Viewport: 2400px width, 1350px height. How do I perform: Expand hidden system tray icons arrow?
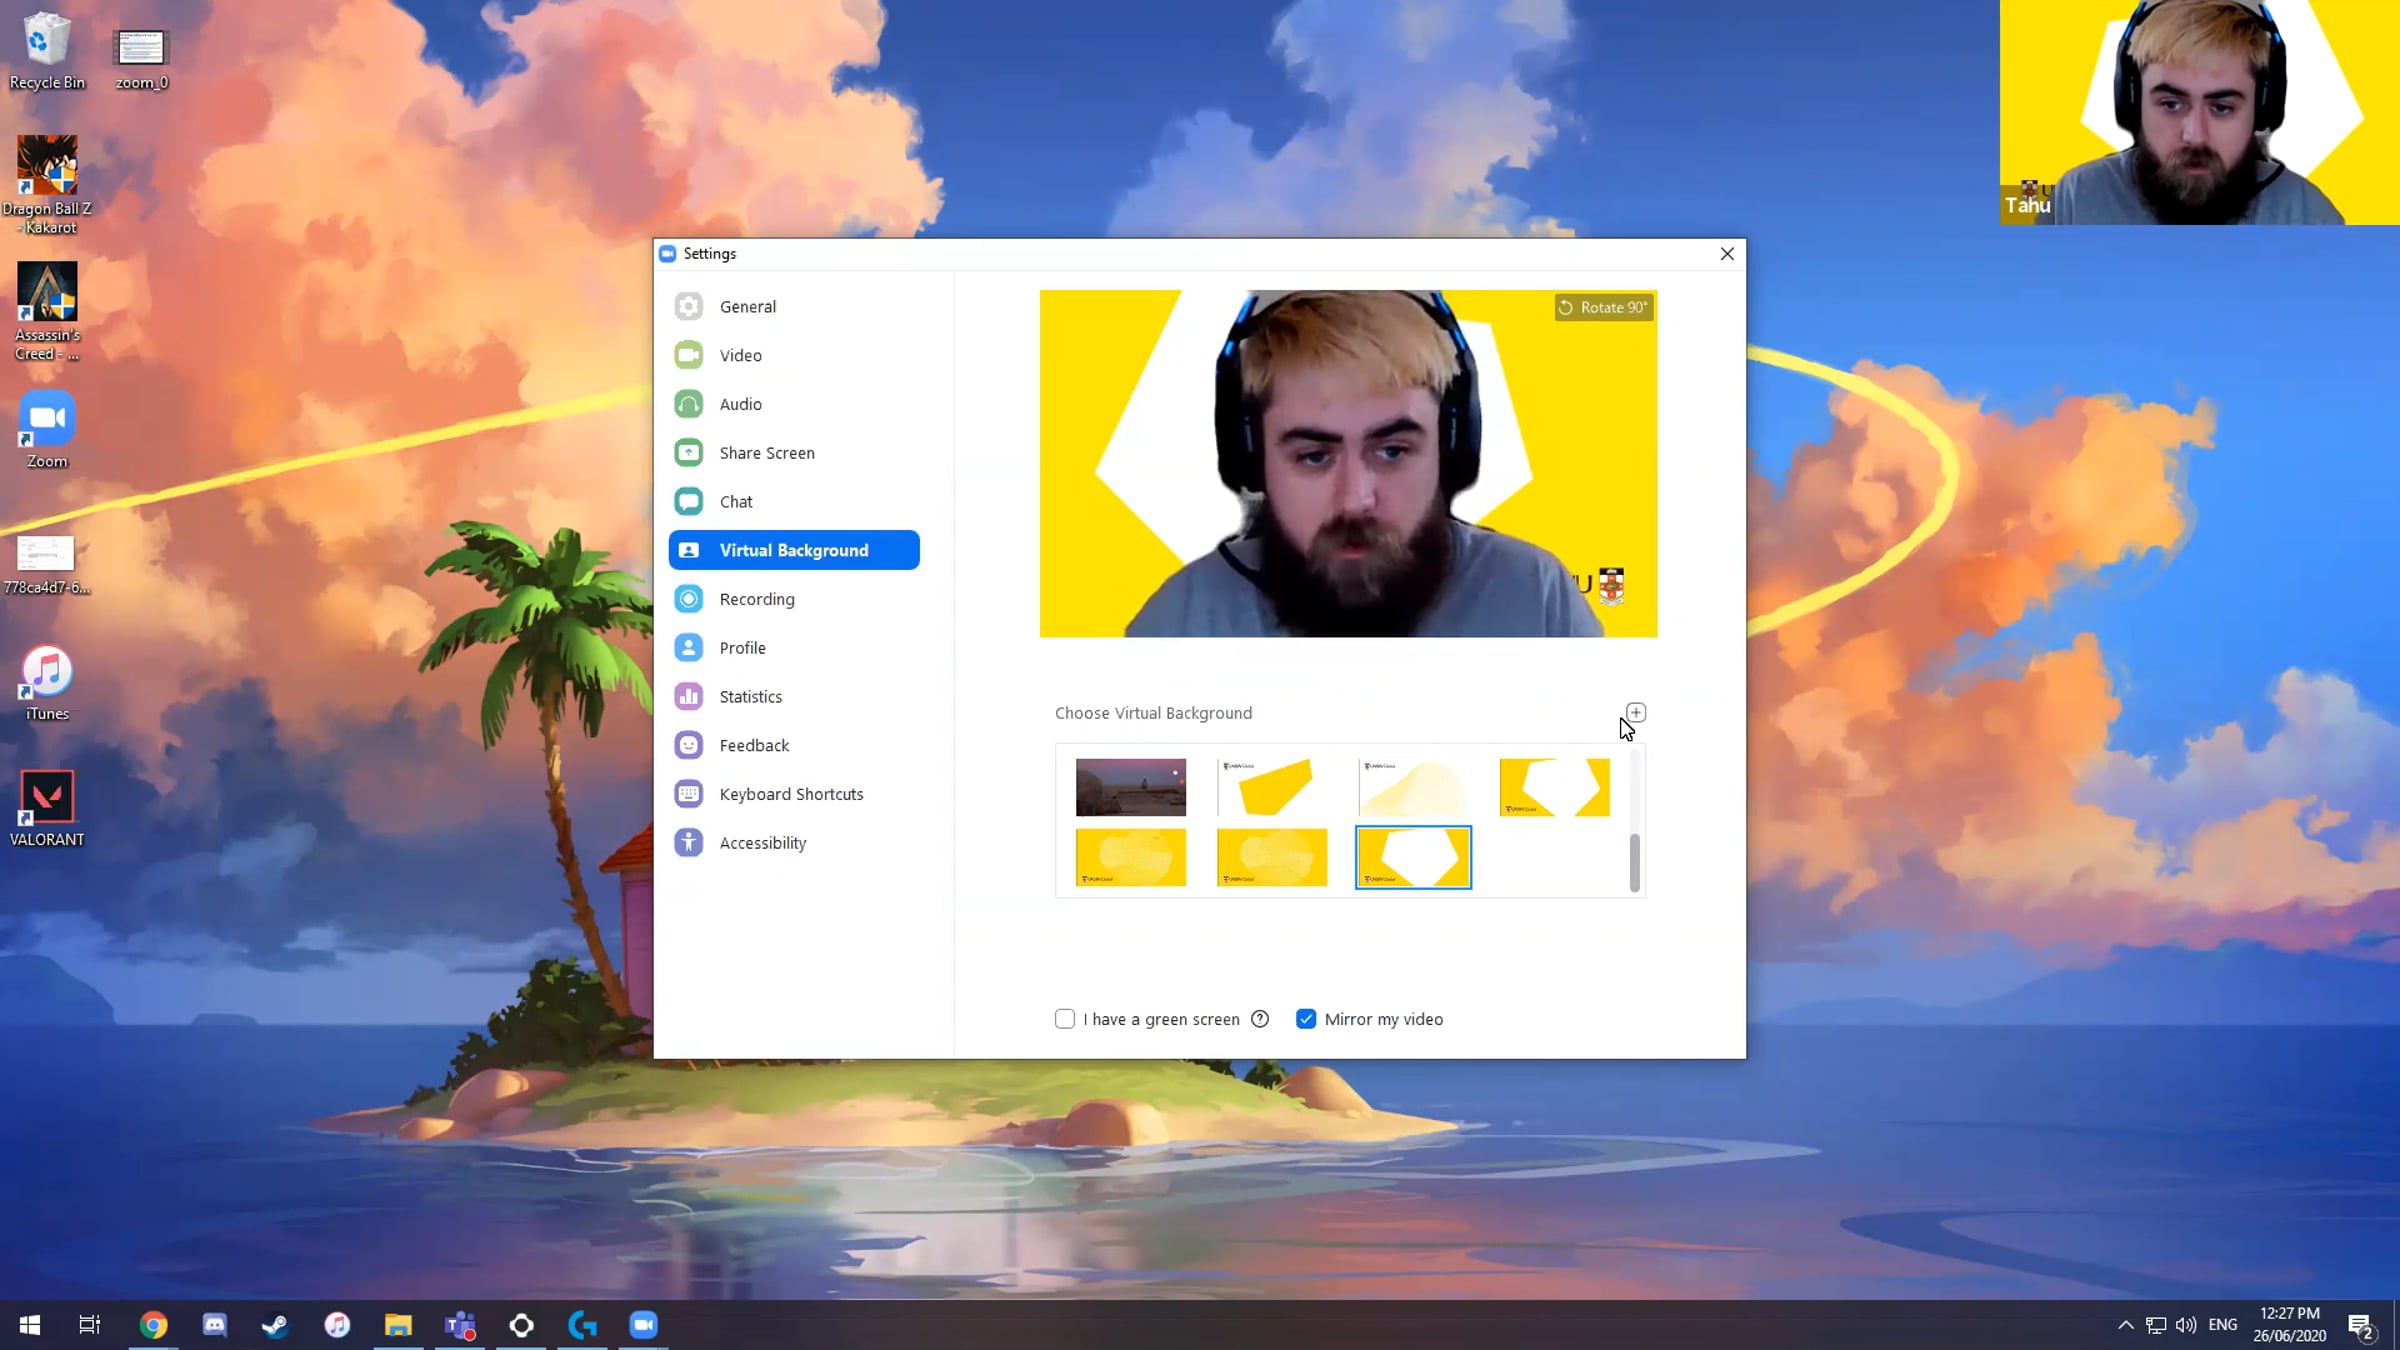(x=2125, y=1325)
